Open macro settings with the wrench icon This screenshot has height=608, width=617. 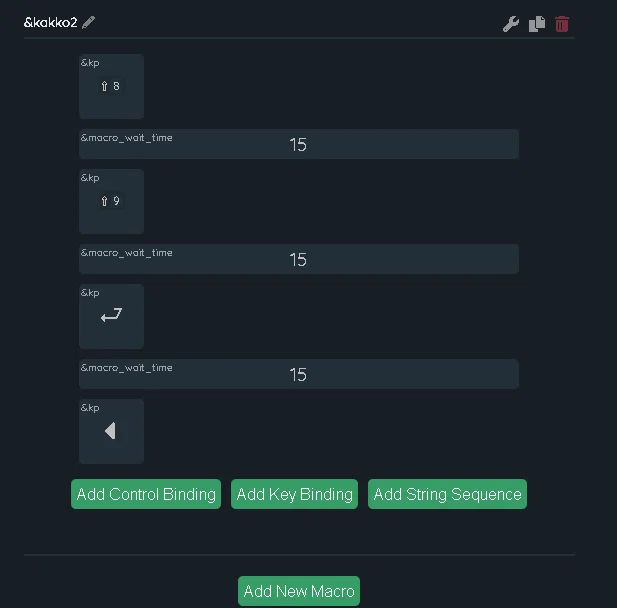(x=511, y=24)
